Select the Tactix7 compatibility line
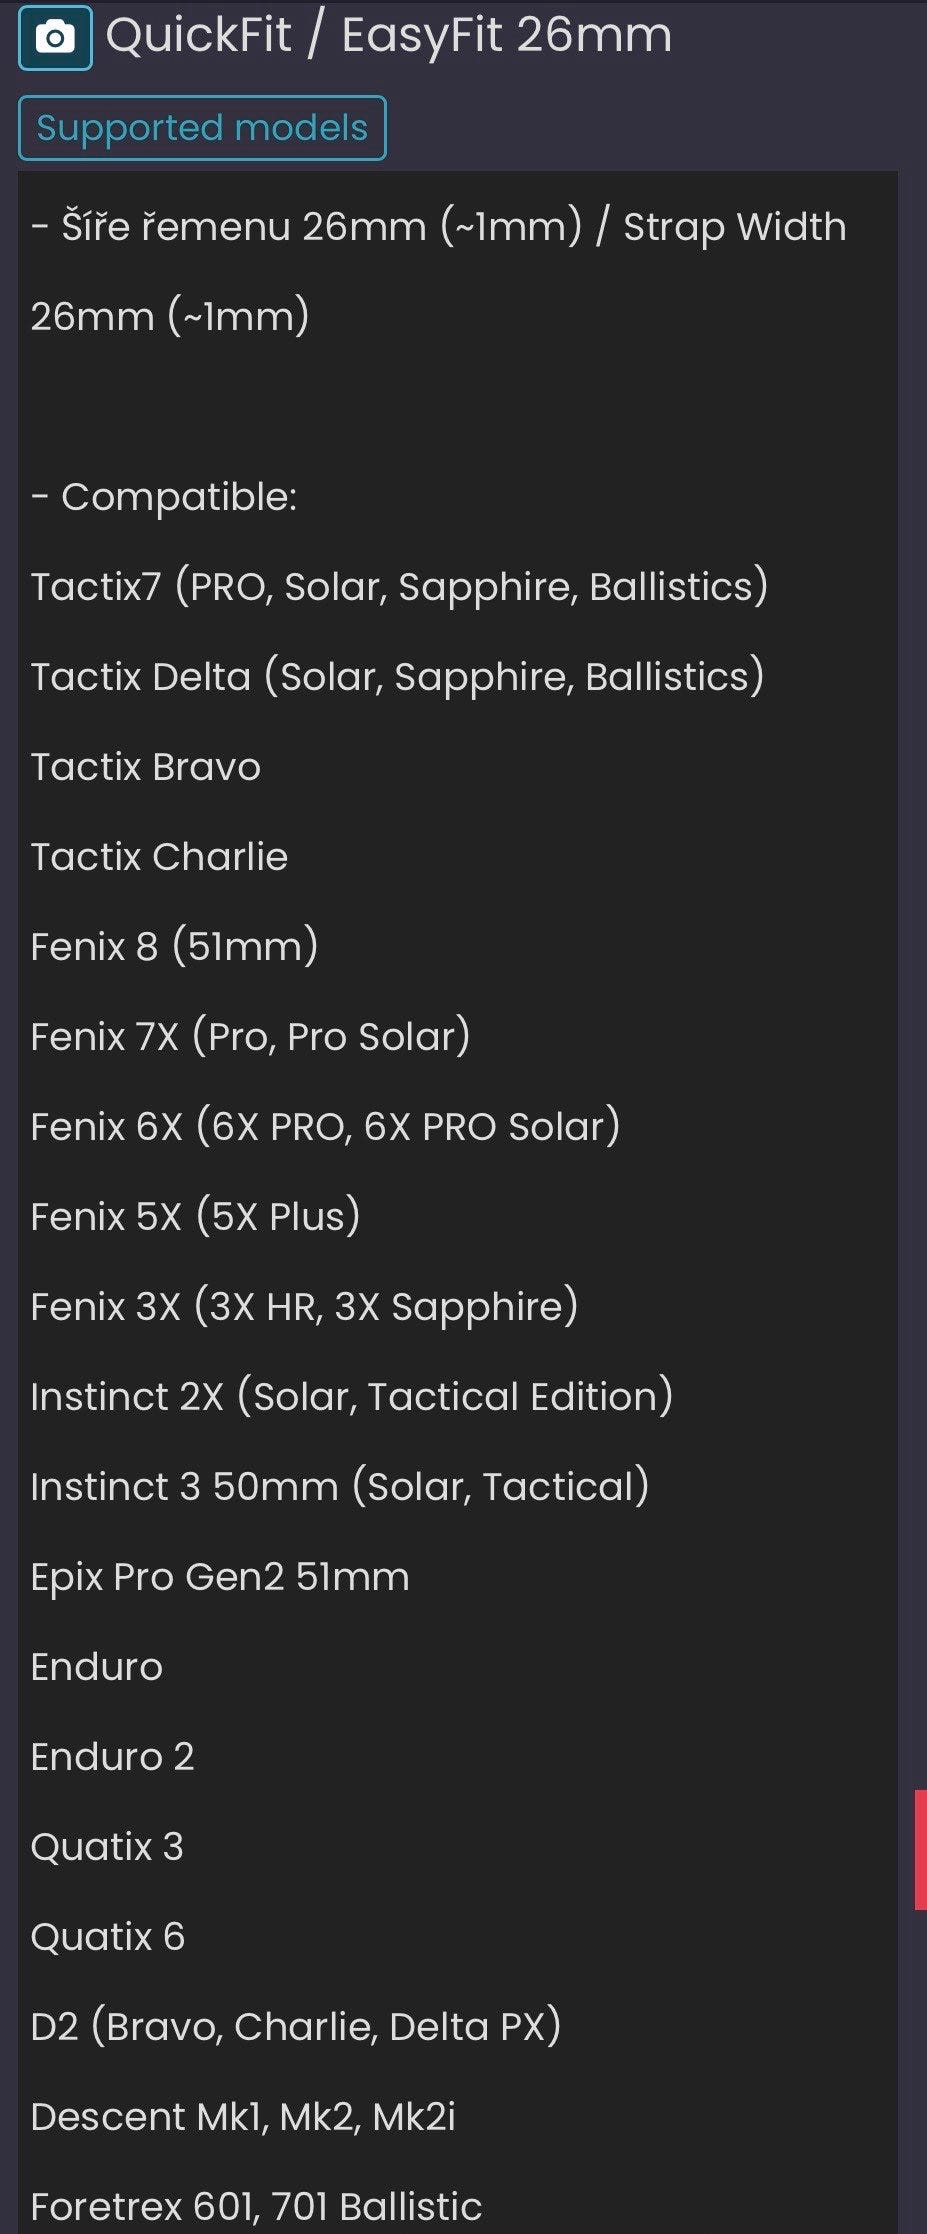 pyautogui.click(x=399, y=587)
